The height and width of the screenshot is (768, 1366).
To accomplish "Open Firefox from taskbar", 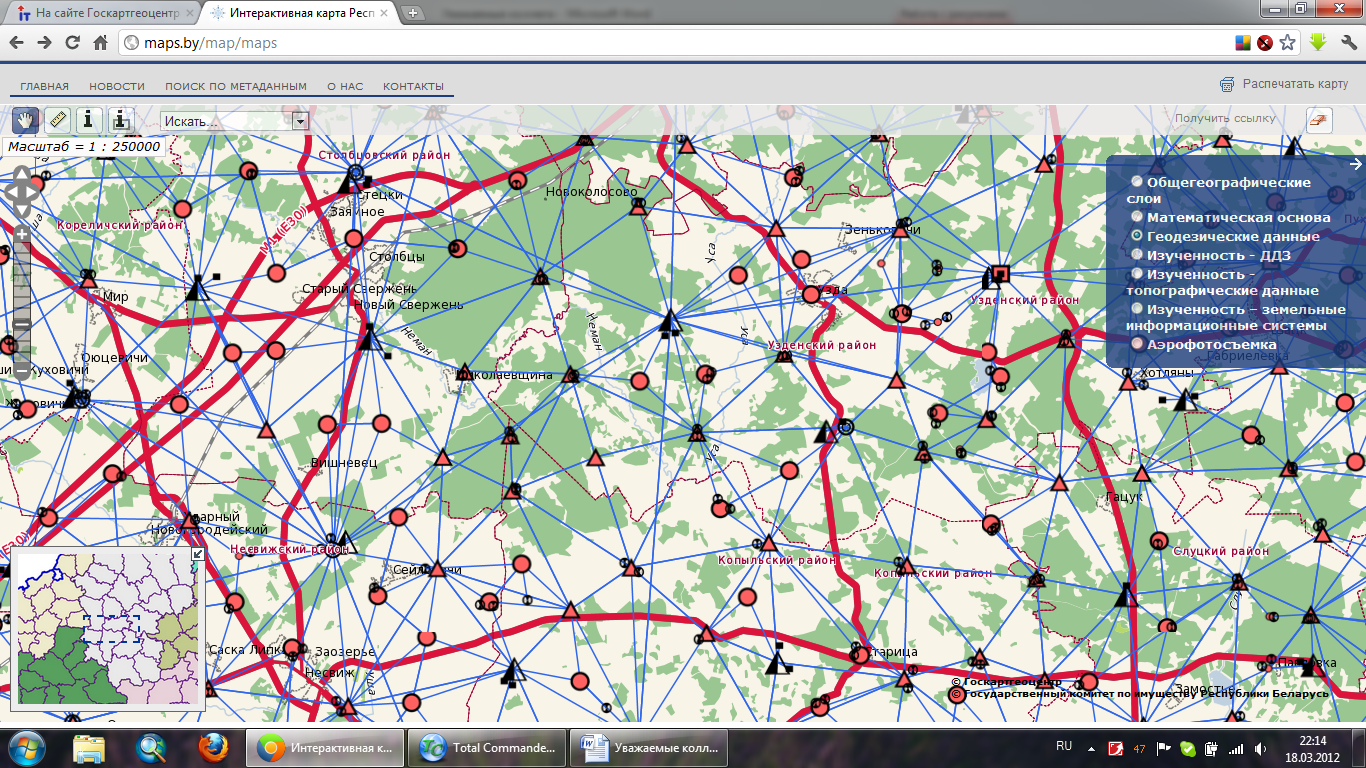I will [x=212, y=747].
